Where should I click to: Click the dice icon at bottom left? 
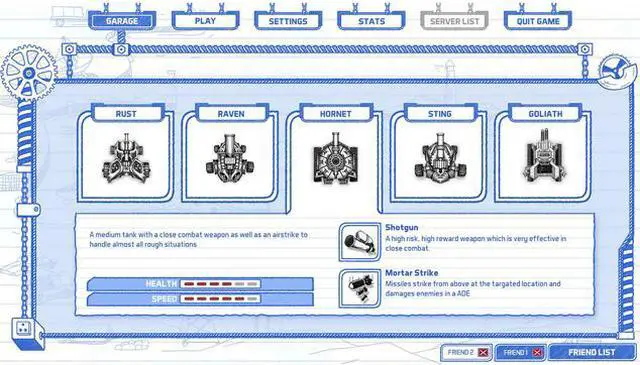pyautogui.click(x=24, y=327)
